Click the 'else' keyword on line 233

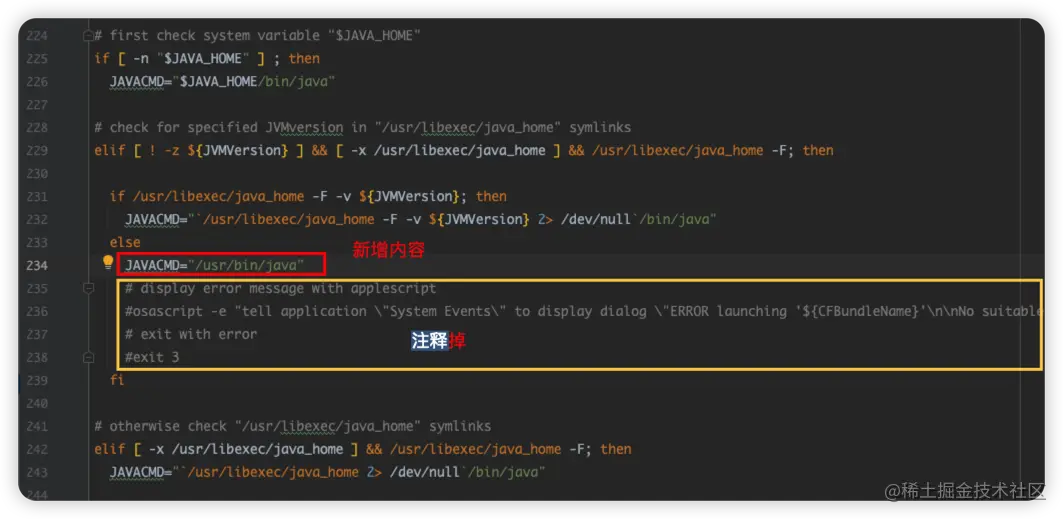pos(125,243)
